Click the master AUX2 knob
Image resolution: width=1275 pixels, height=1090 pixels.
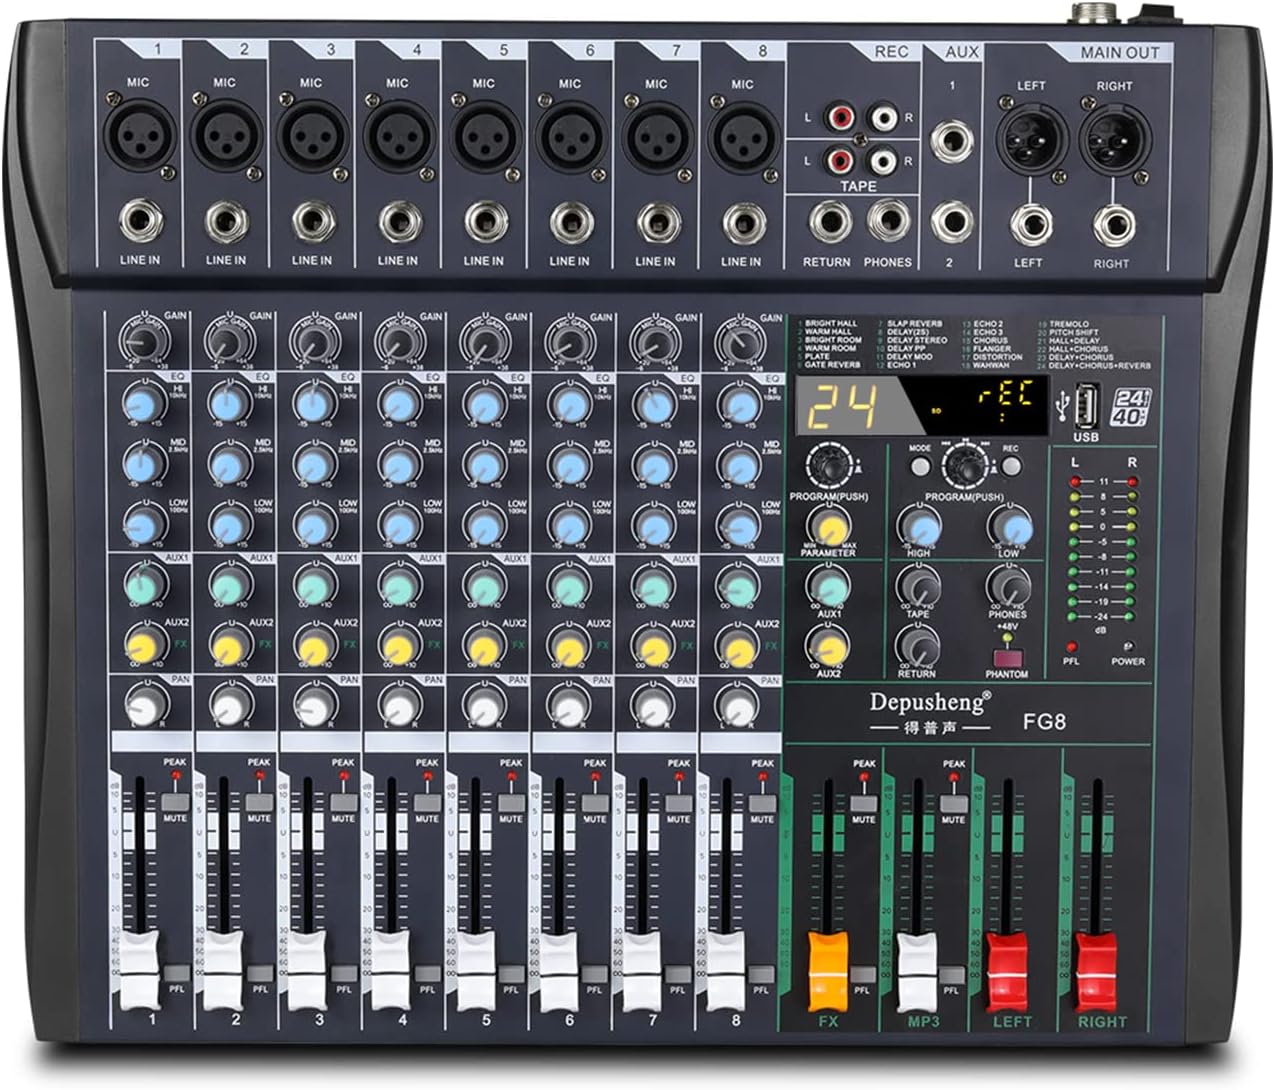828,646
